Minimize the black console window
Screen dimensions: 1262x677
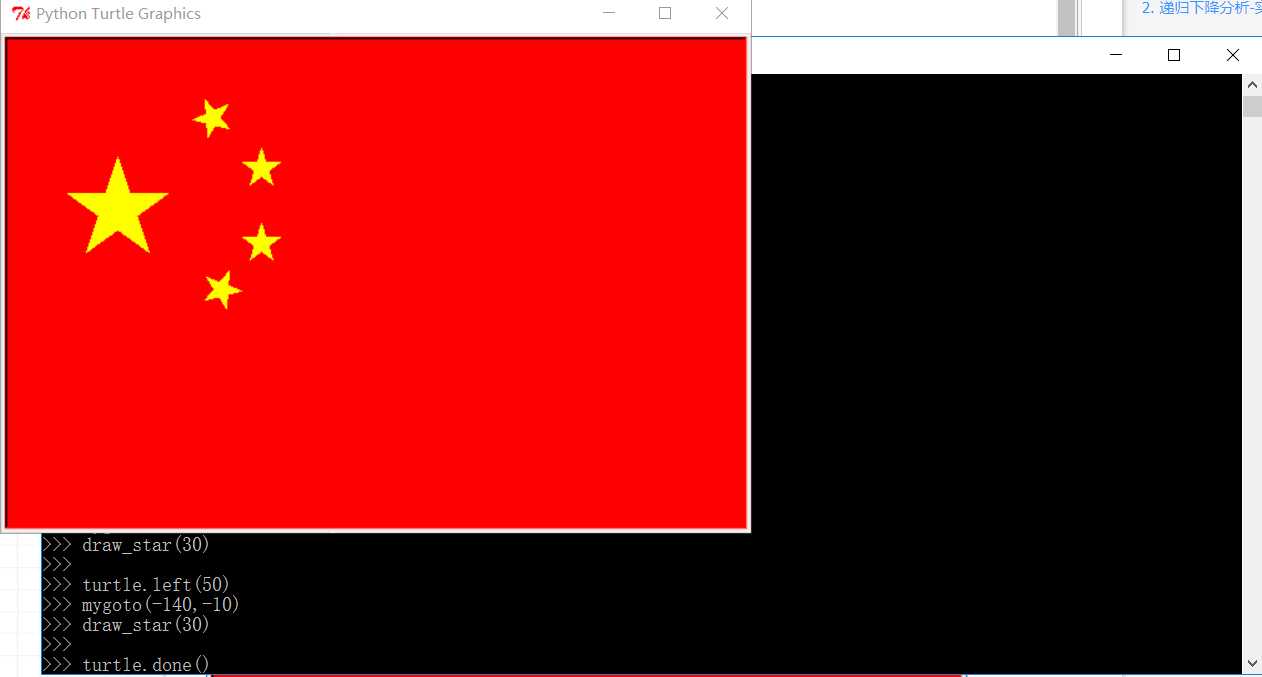(1116, 55)
